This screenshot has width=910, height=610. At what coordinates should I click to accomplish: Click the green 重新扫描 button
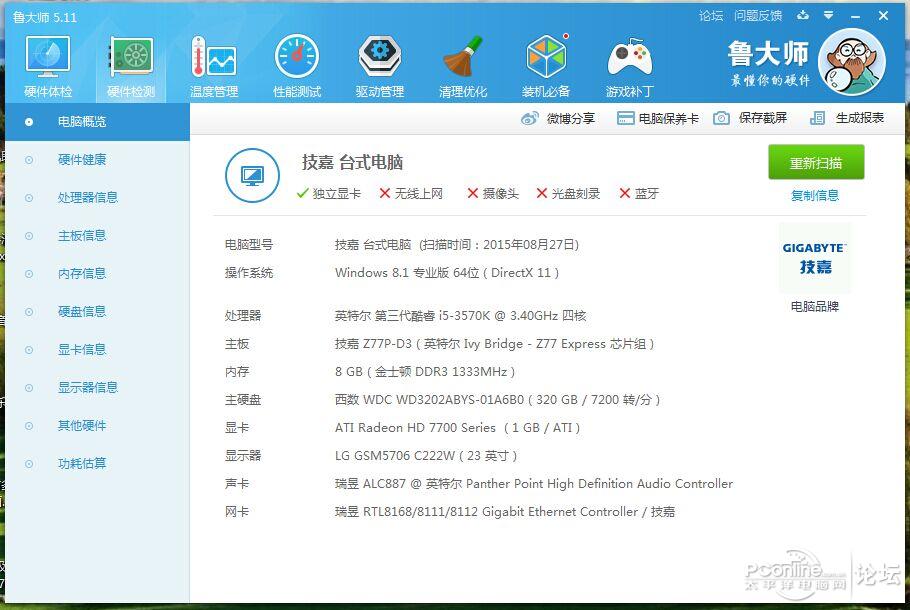coord(816,163)
